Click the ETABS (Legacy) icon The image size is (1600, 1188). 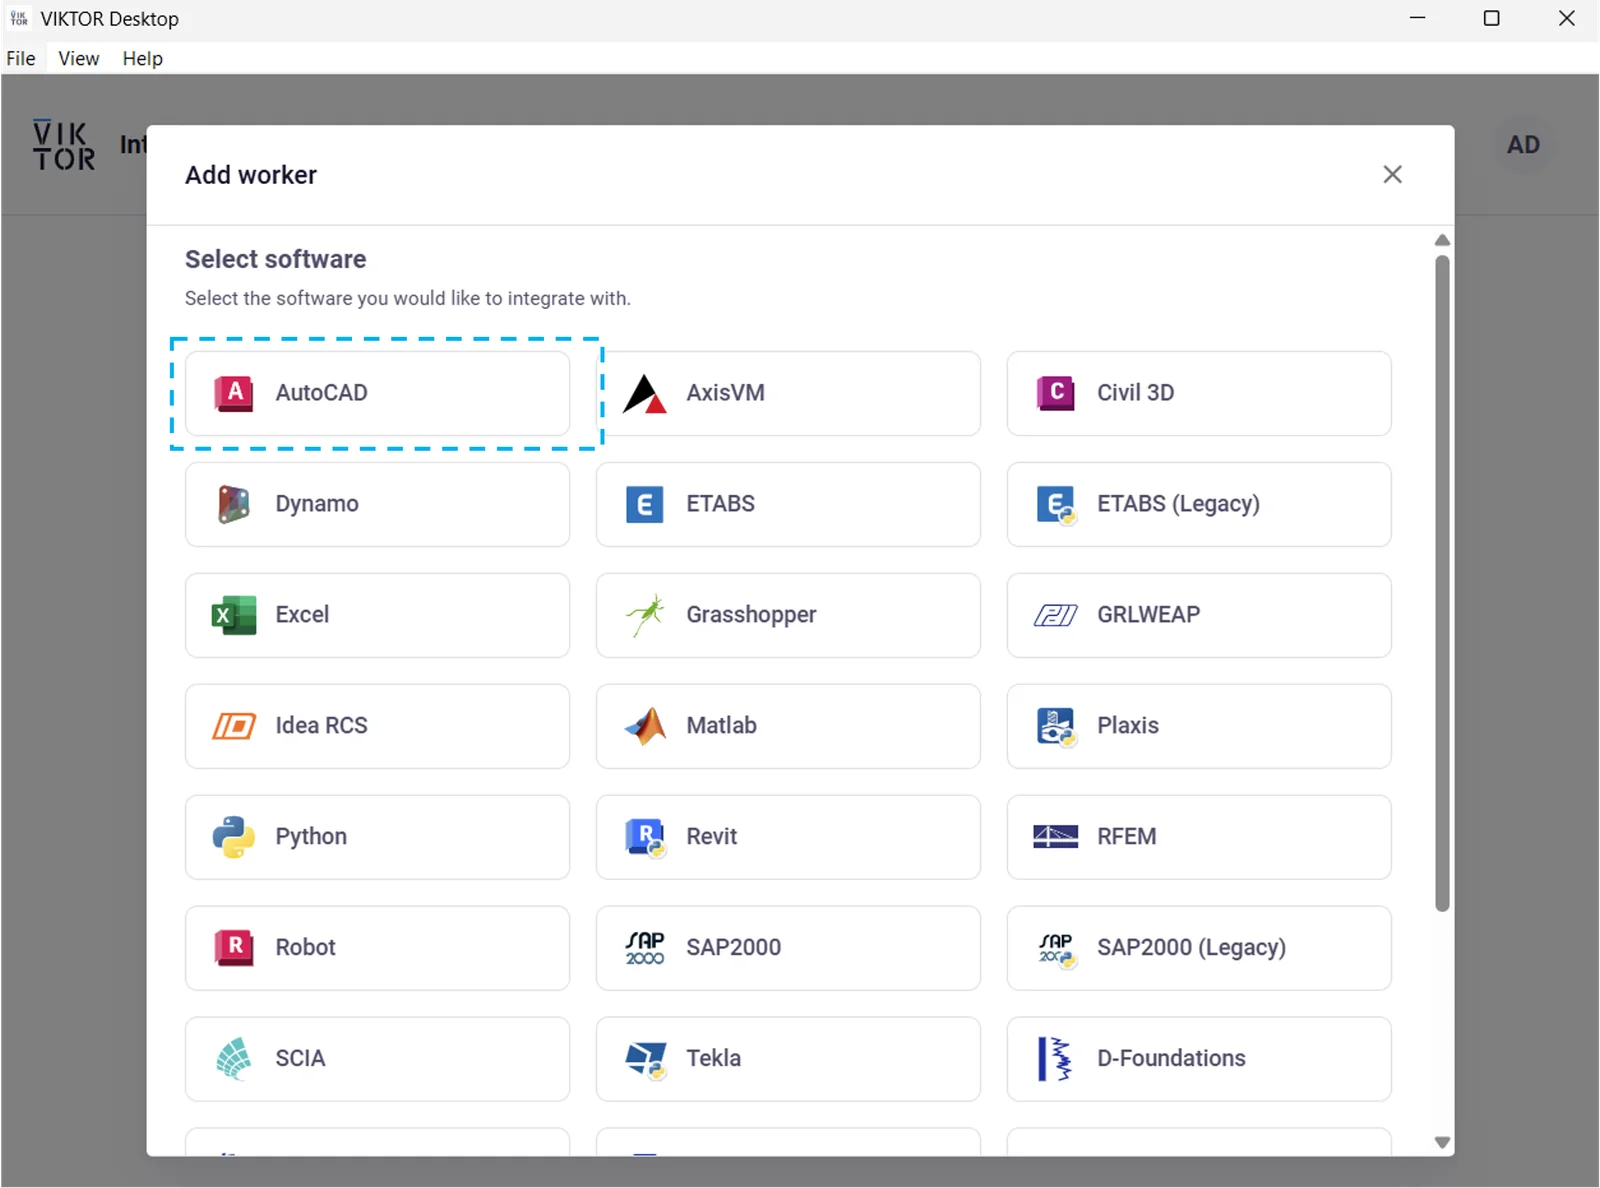(1055, 505)
